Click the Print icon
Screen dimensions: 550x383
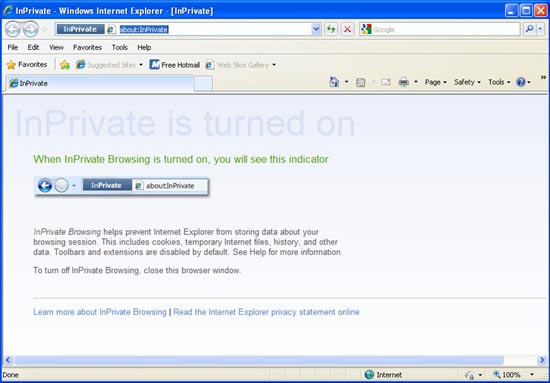coord(403,82)
